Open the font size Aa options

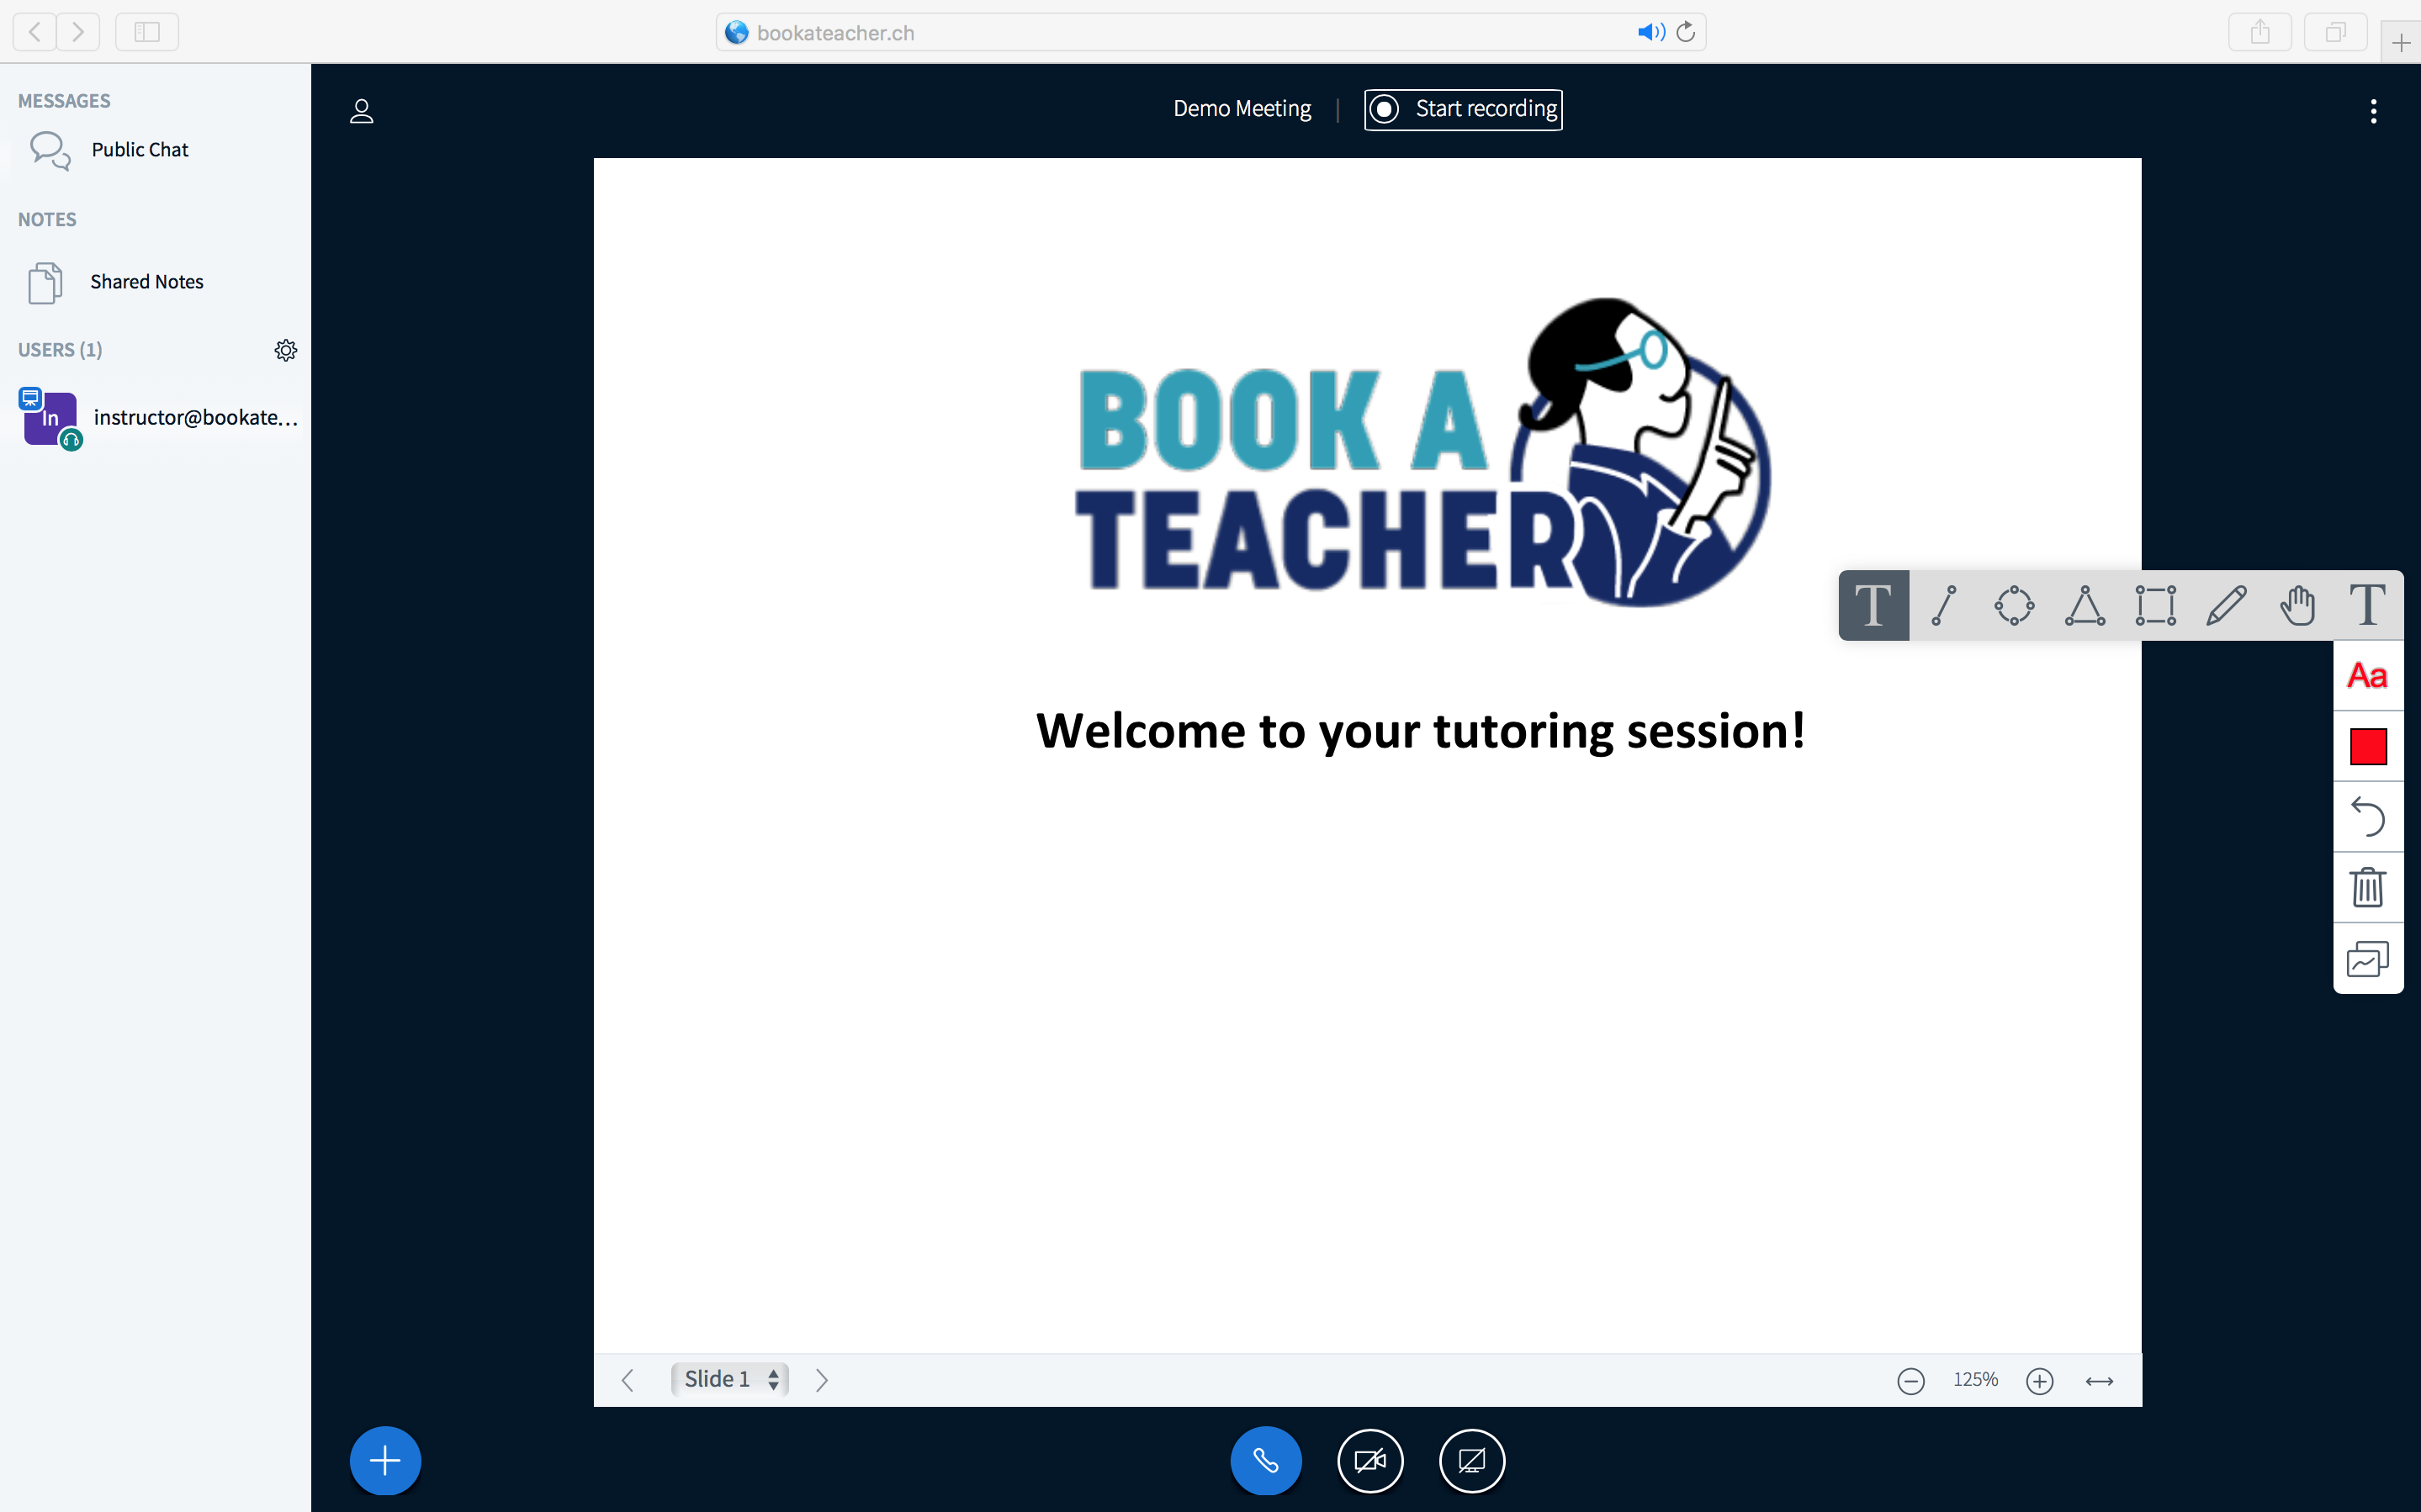(x=2368, y=676)
